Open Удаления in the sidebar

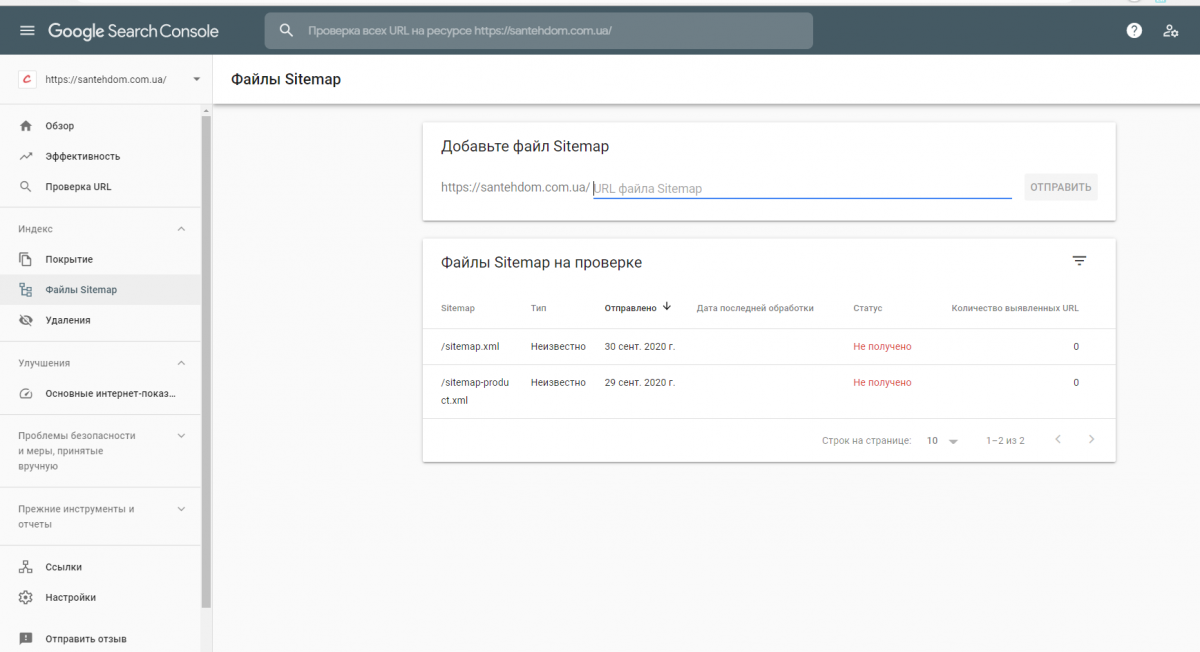(100, 320)
